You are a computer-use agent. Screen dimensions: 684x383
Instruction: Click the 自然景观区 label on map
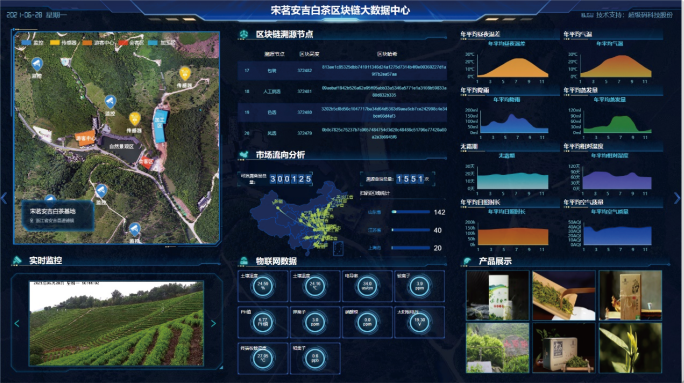pos(121,146)
